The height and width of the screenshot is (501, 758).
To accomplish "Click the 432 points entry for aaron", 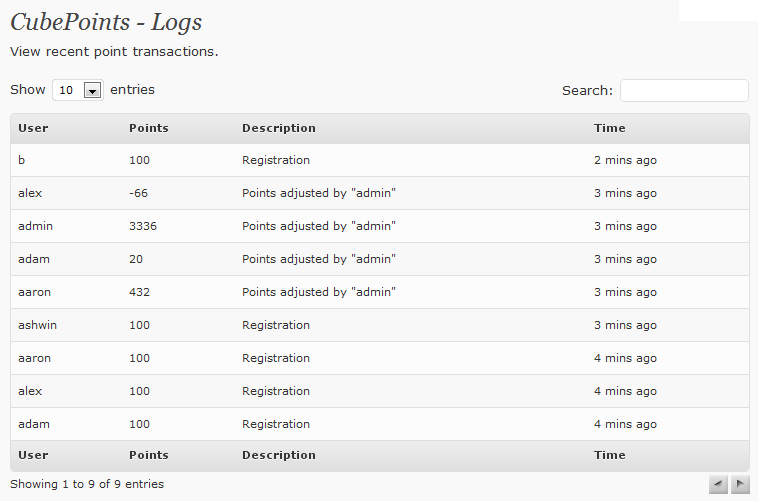I will (140, 292).
